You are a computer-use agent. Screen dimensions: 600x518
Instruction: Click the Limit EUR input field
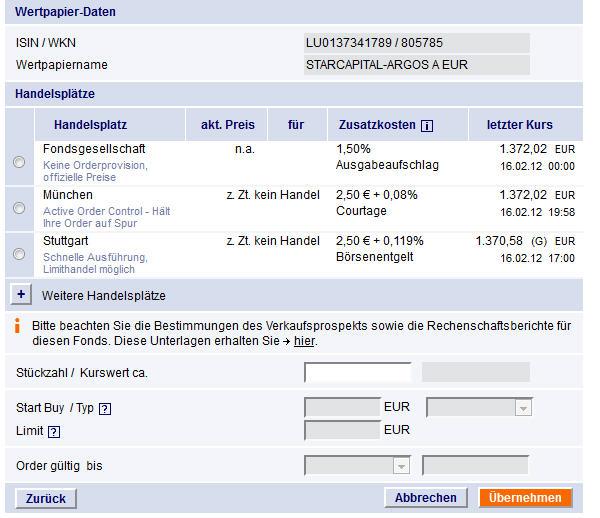coord(341,431)
